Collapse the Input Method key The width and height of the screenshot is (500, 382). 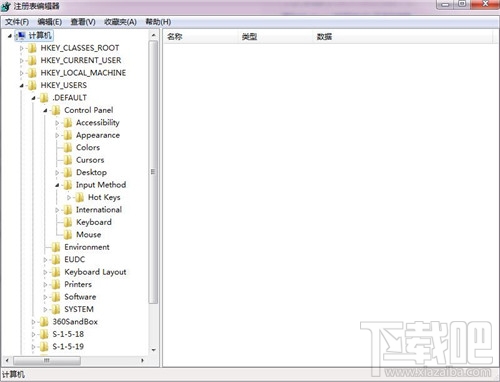click(57, 185)
